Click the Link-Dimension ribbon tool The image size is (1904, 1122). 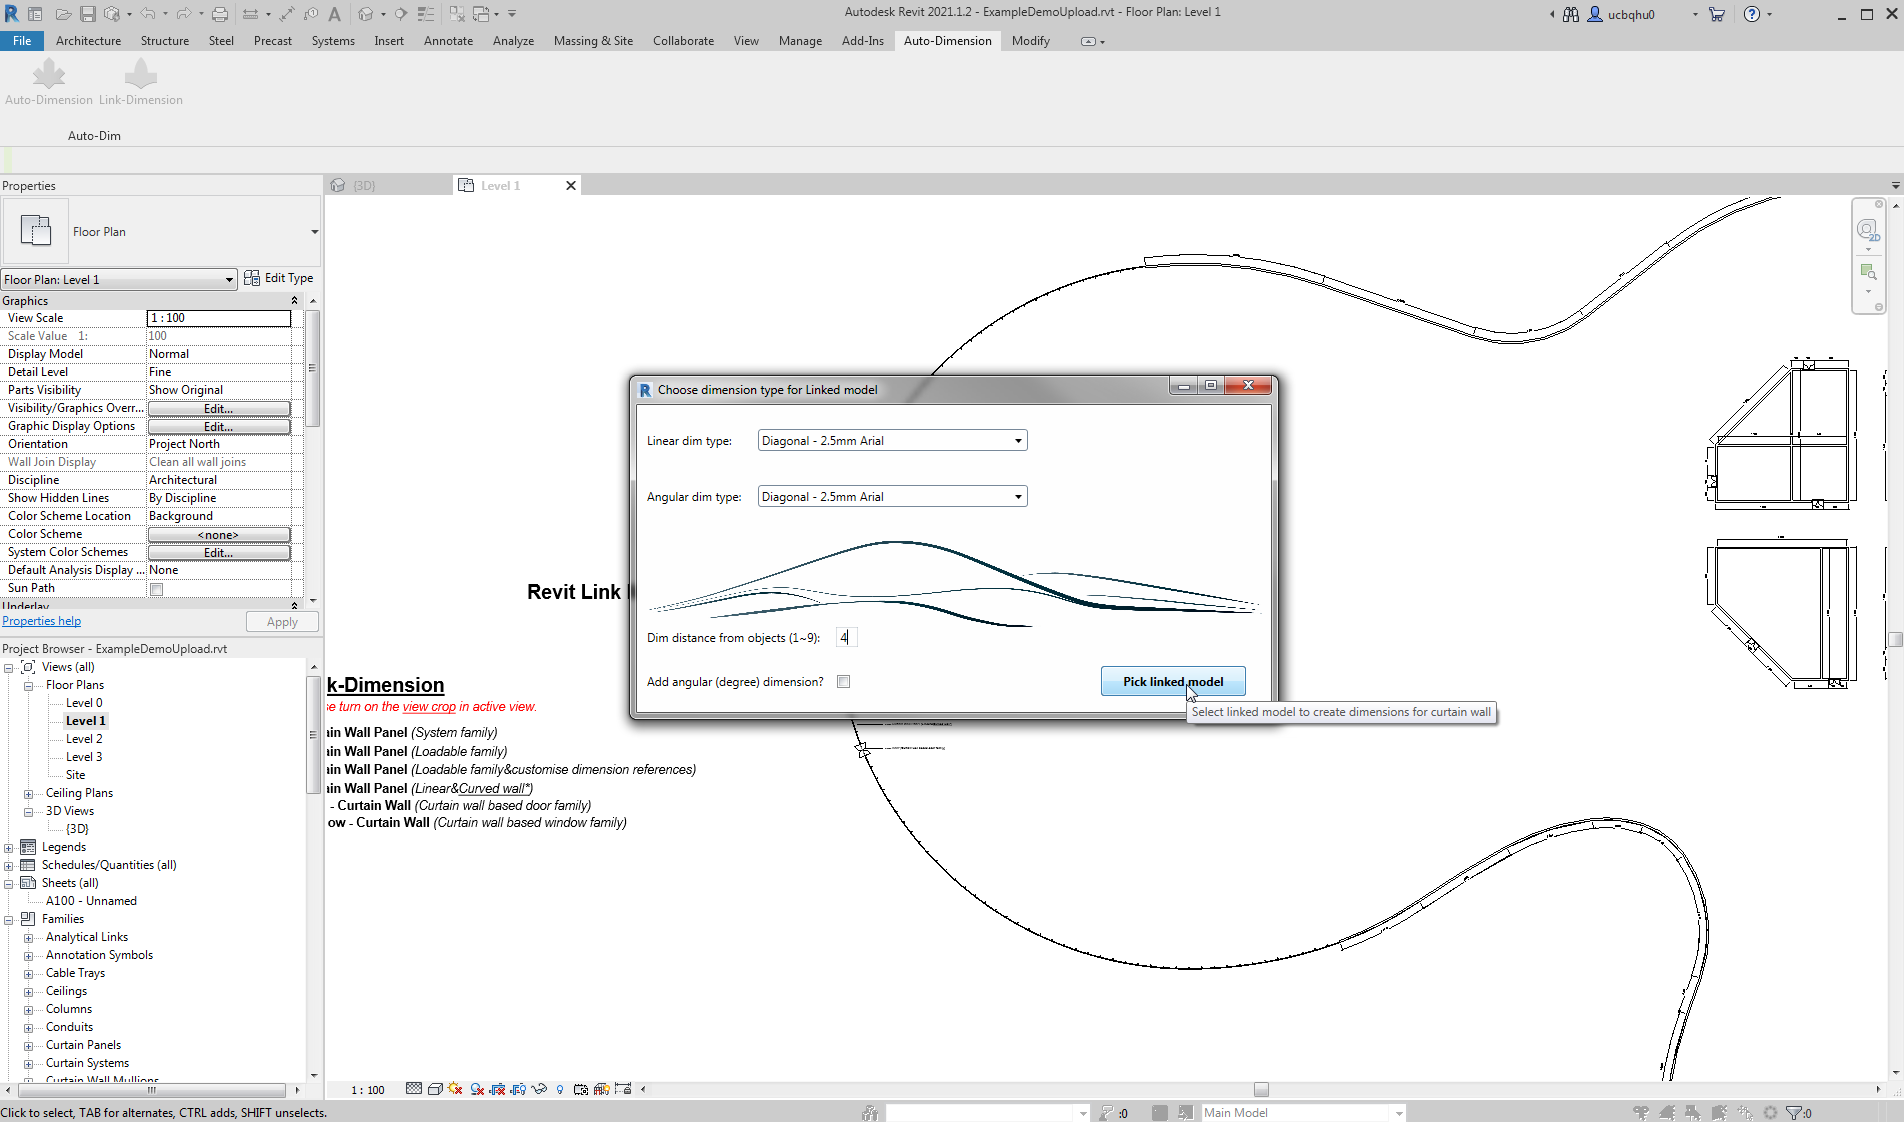141,82
